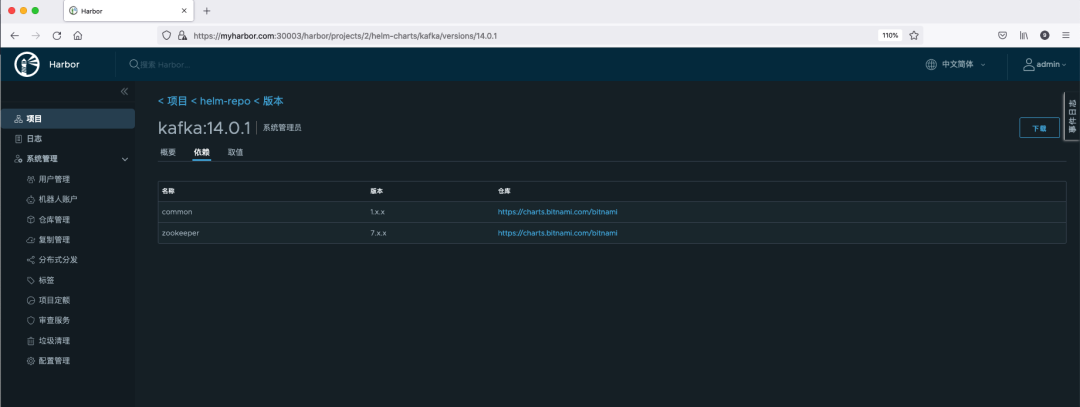The image size is (1080, 407).
Task: Click the 下载 download button
Action: 1039,128
